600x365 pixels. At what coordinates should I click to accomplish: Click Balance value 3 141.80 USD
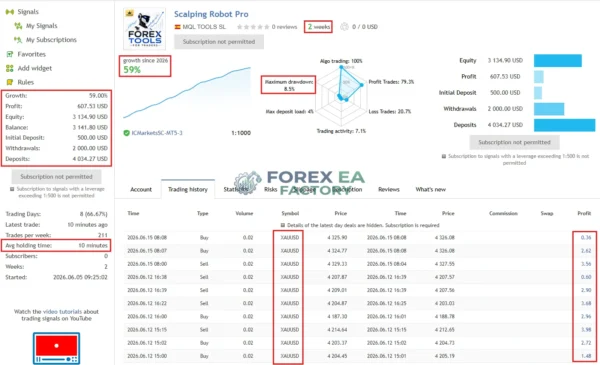(x=90, y=127)
